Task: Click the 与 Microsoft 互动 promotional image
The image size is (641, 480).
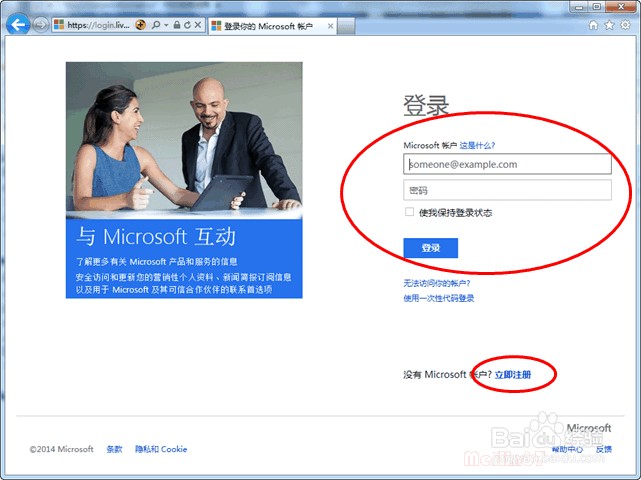Action: (x=184, y=180)
